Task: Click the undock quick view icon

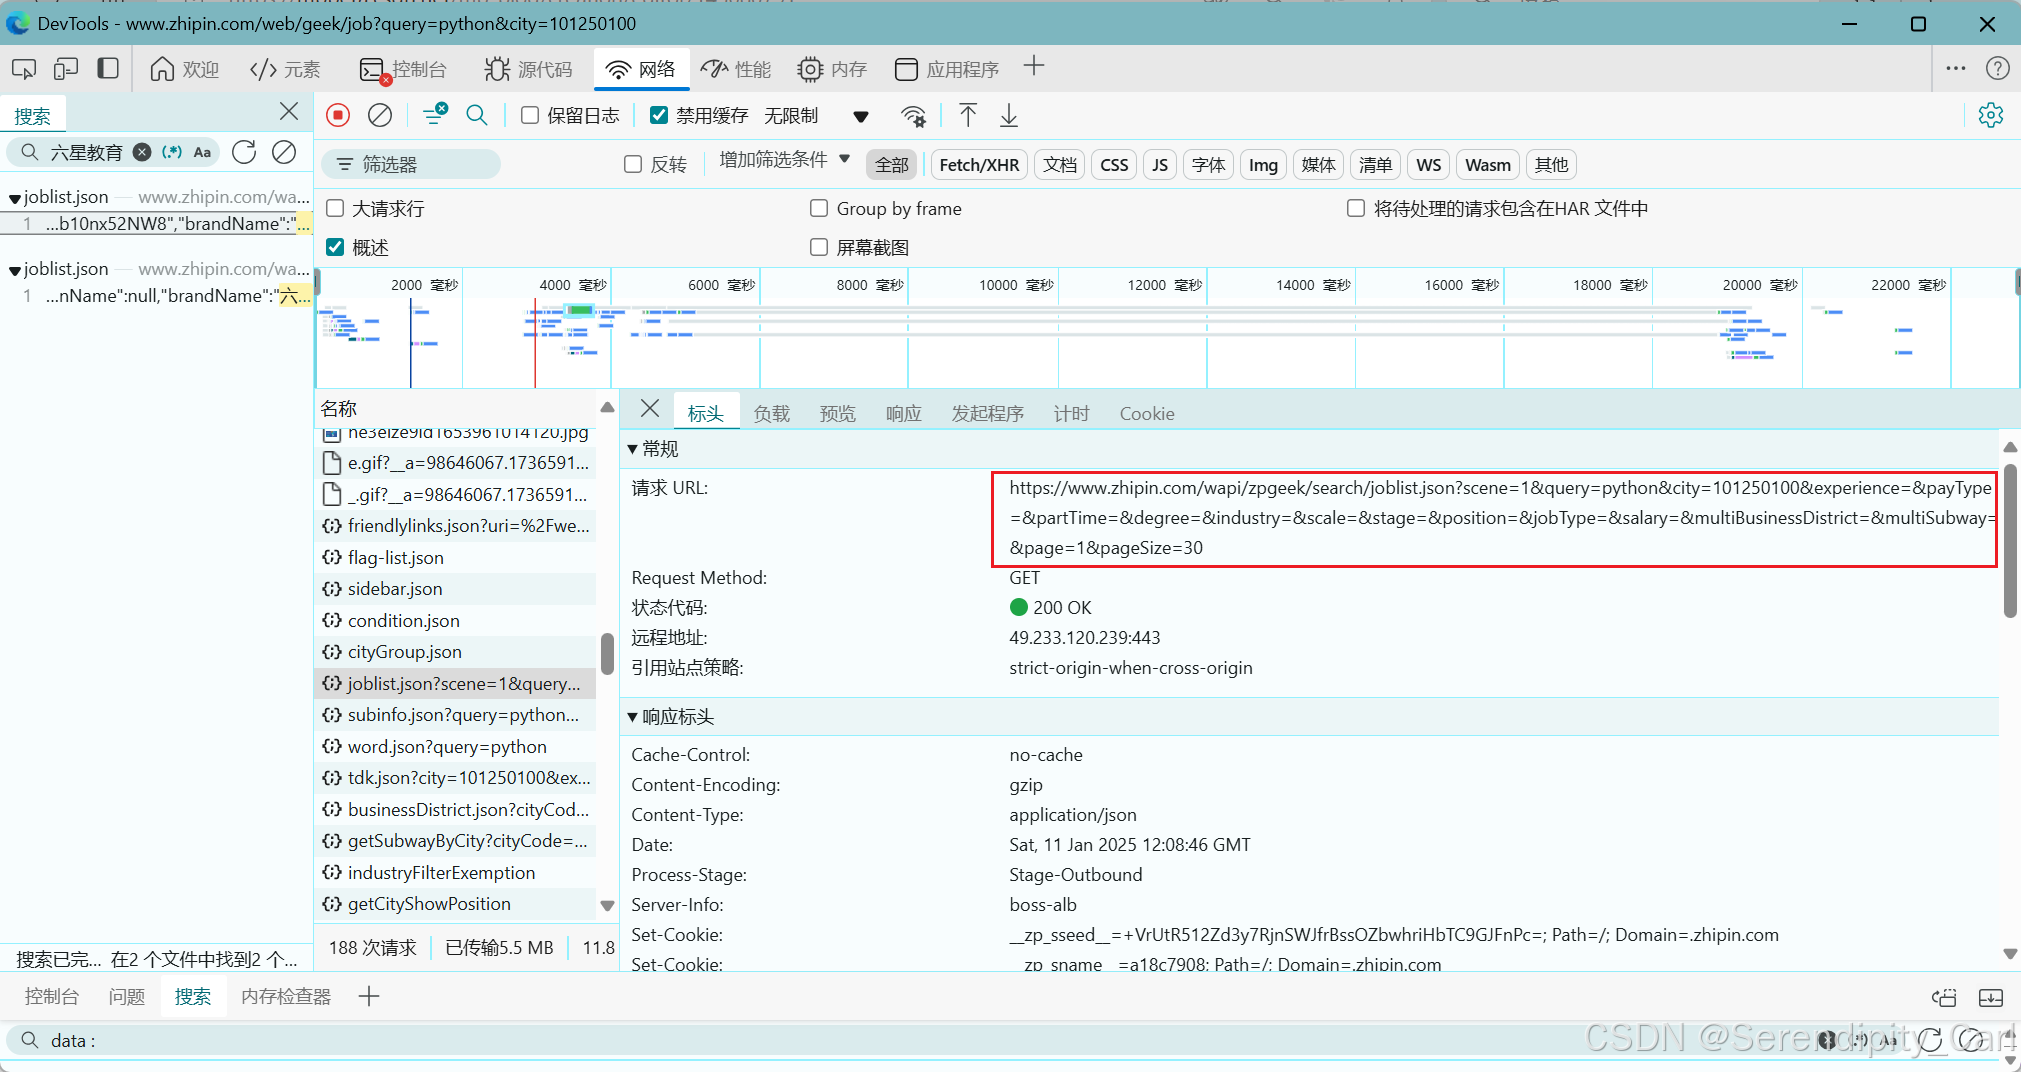Action: click(1944, 997)
